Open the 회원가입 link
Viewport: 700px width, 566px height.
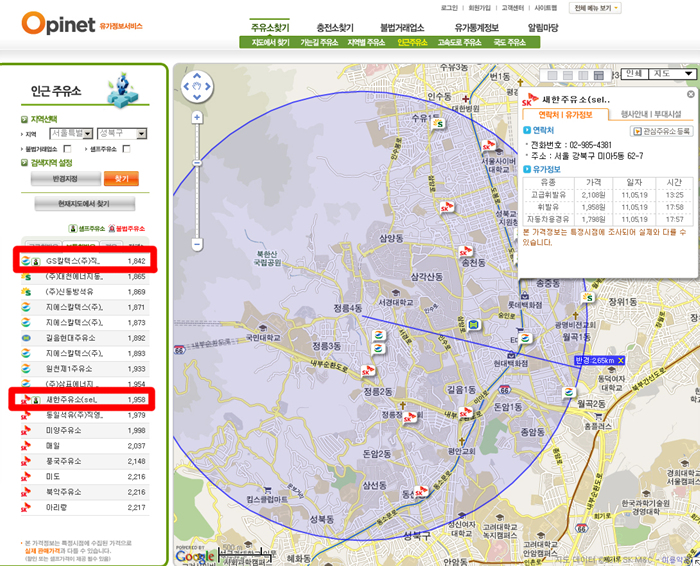(x=479, y=8)
